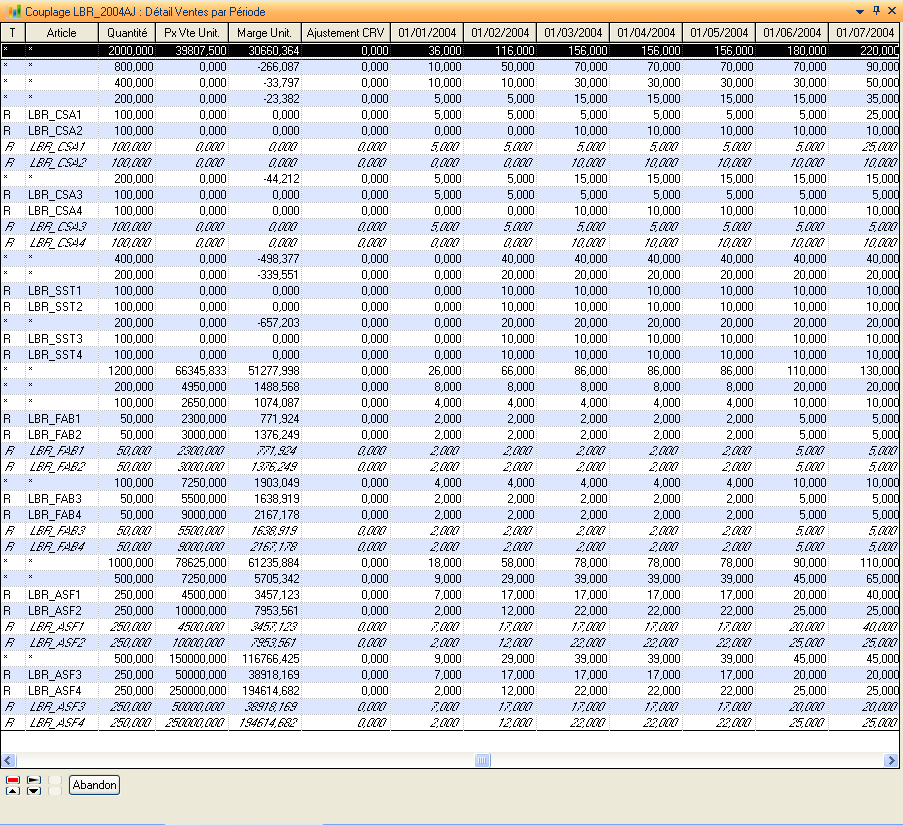Click the horizontal scrollbar thumb

click(x=482, y=761)
